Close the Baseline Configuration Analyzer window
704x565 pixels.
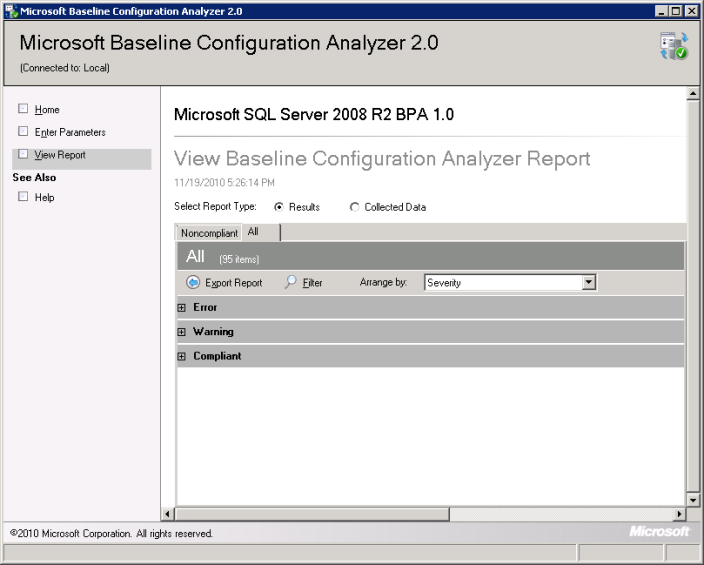pyautogui.click(x=691, y=11)
